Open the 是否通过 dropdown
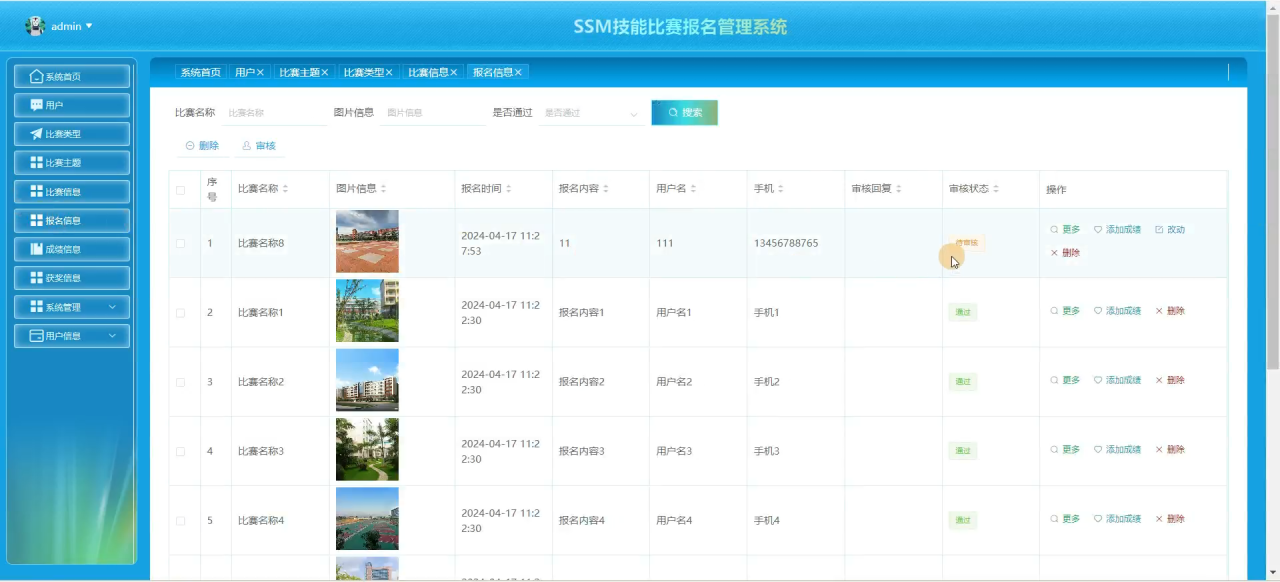The height and width of the screenshot is (582, 1280). [591, 113]
